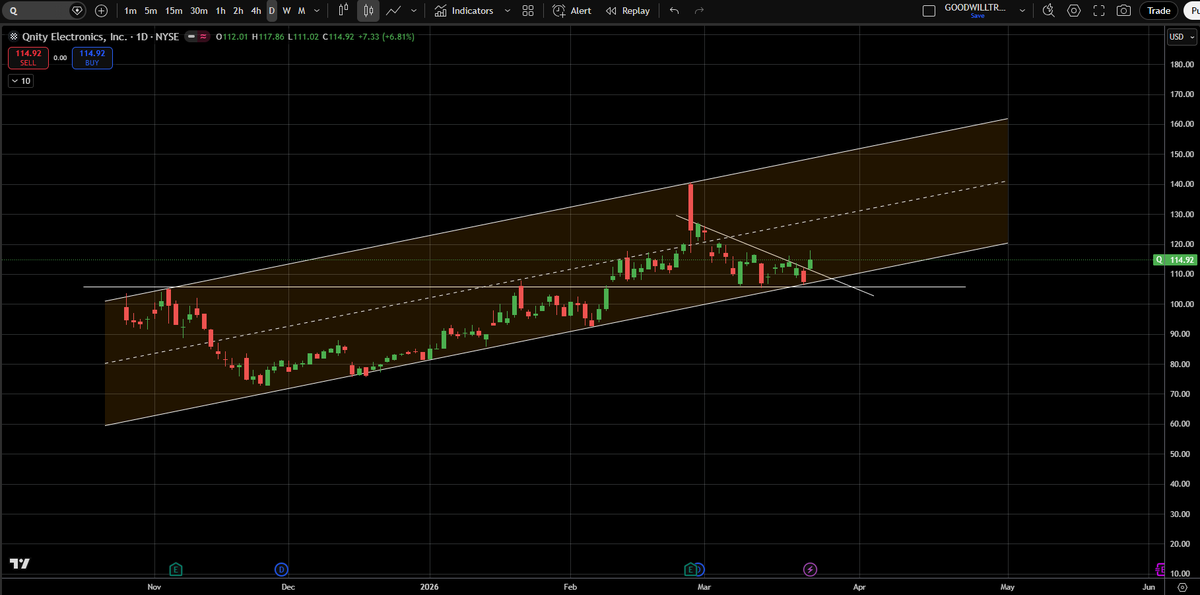
Task: Click the Qnity Electronics, Inc. symbol title
Action: point(74,37)
